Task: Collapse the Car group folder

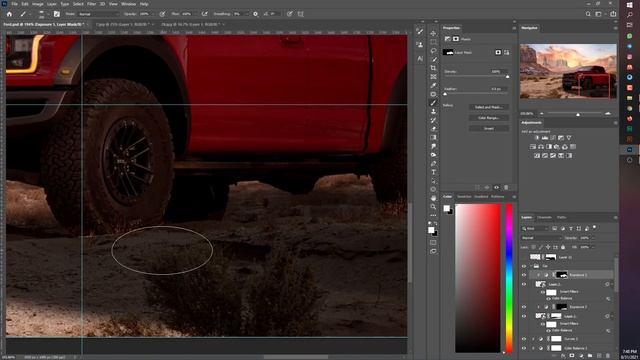Action: point(531,266)
